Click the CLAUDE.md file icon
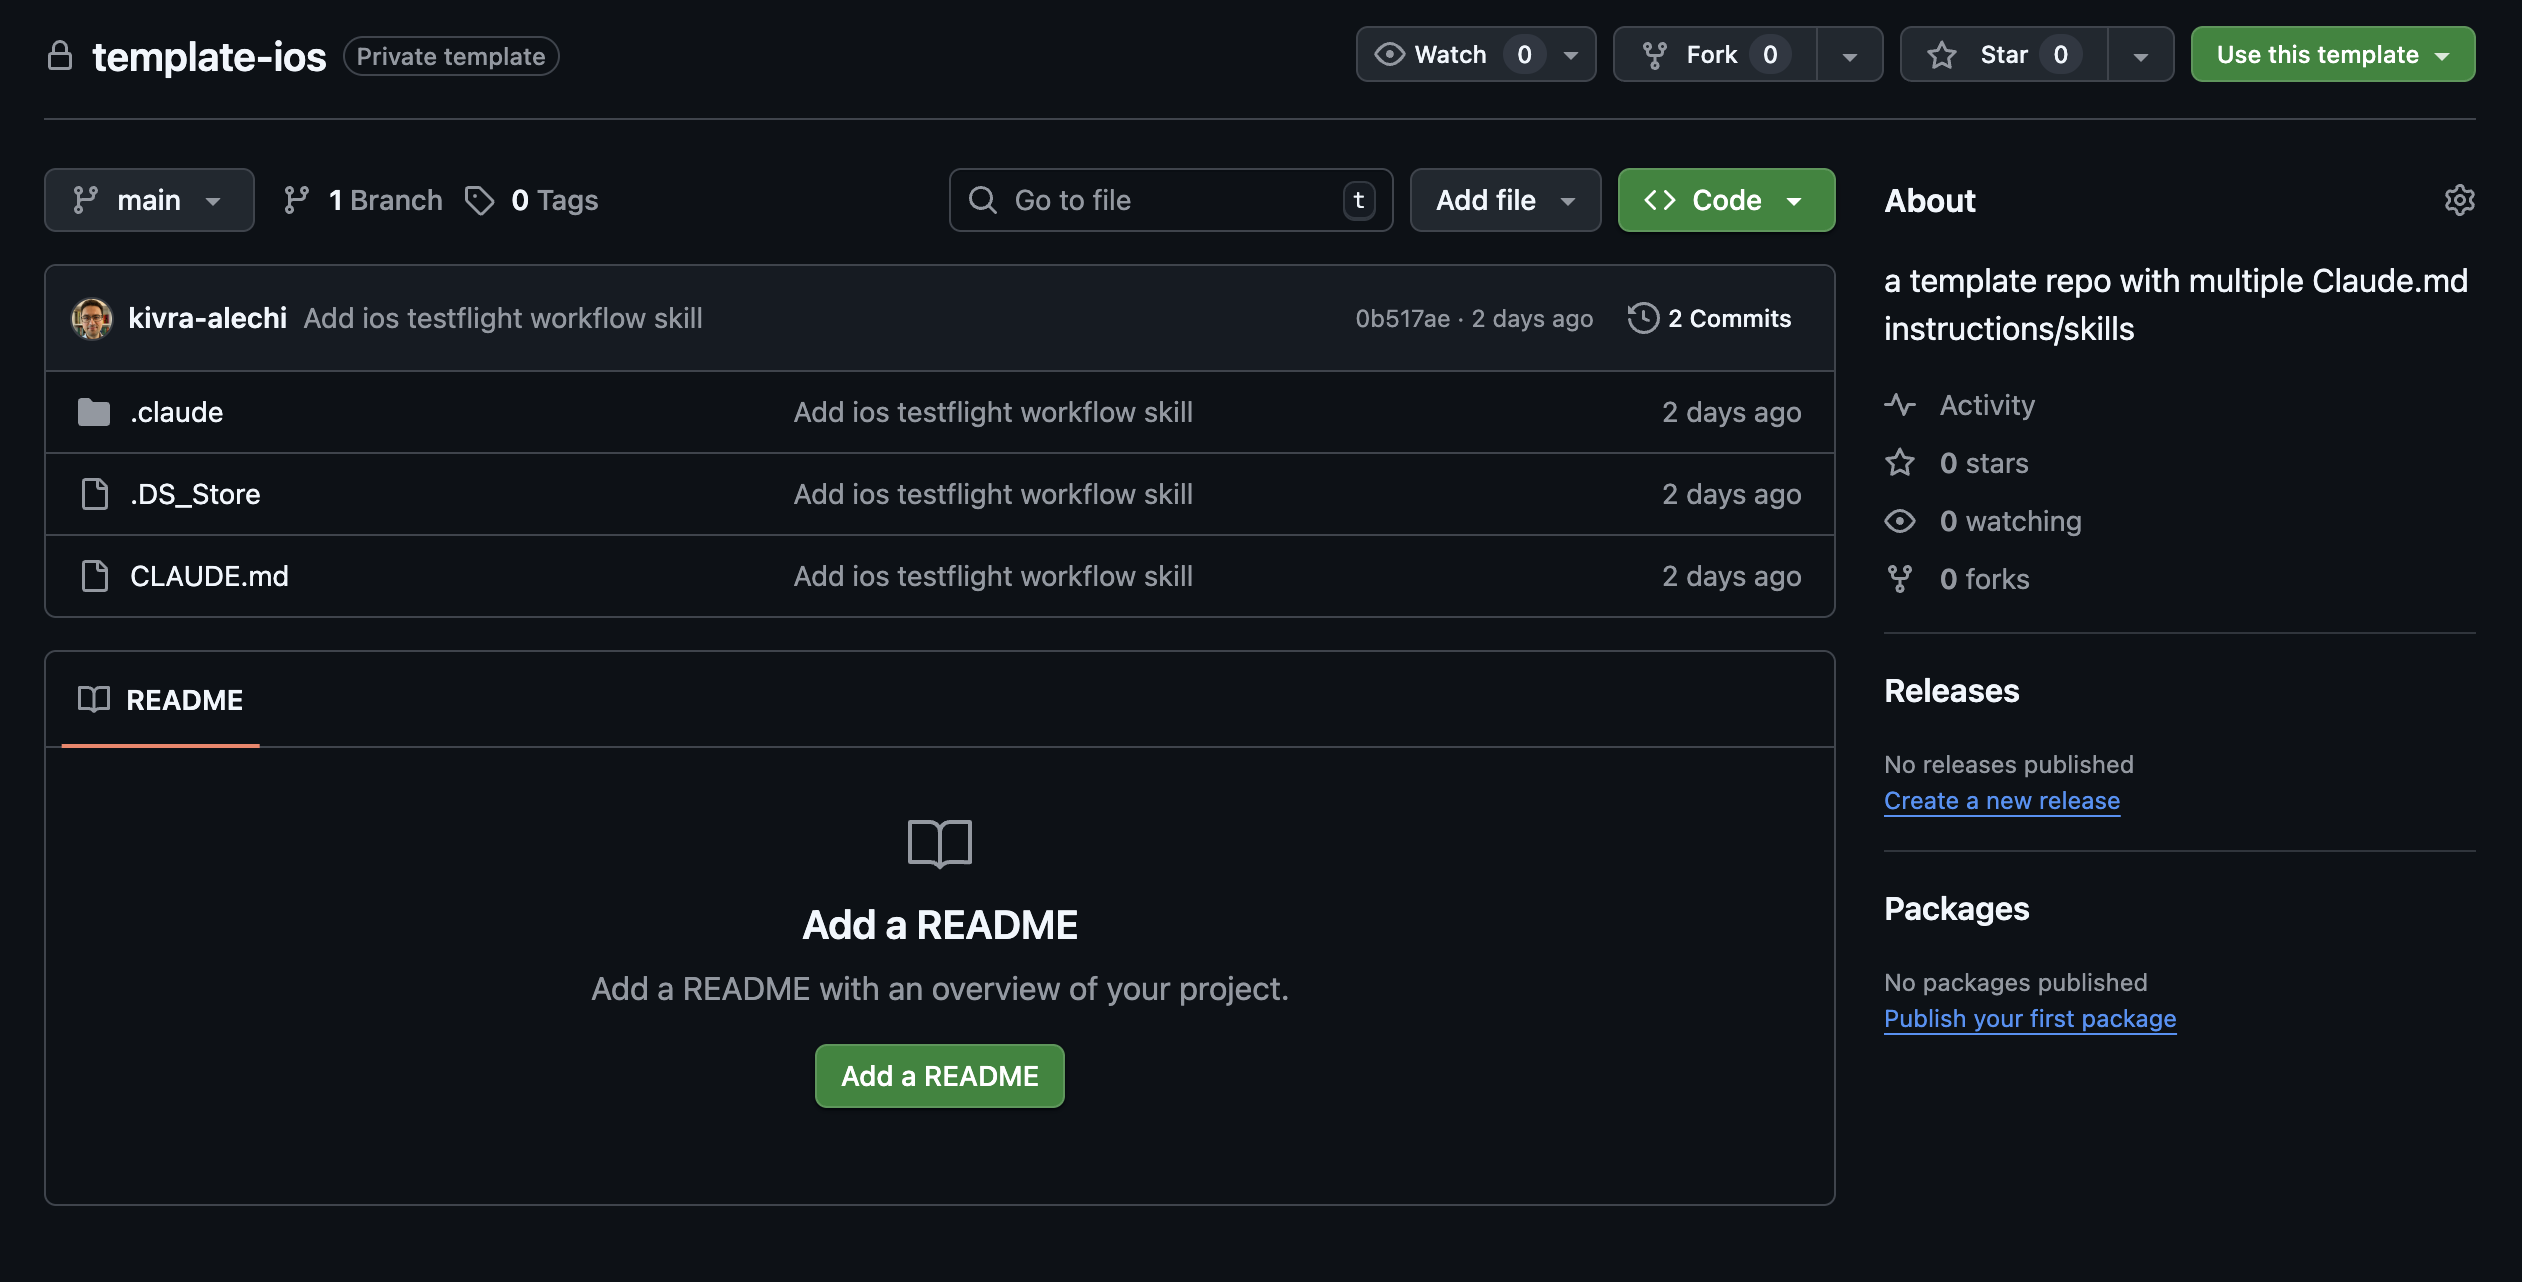Viewport: 2522px width, 1282px height. tap(95, 576)
